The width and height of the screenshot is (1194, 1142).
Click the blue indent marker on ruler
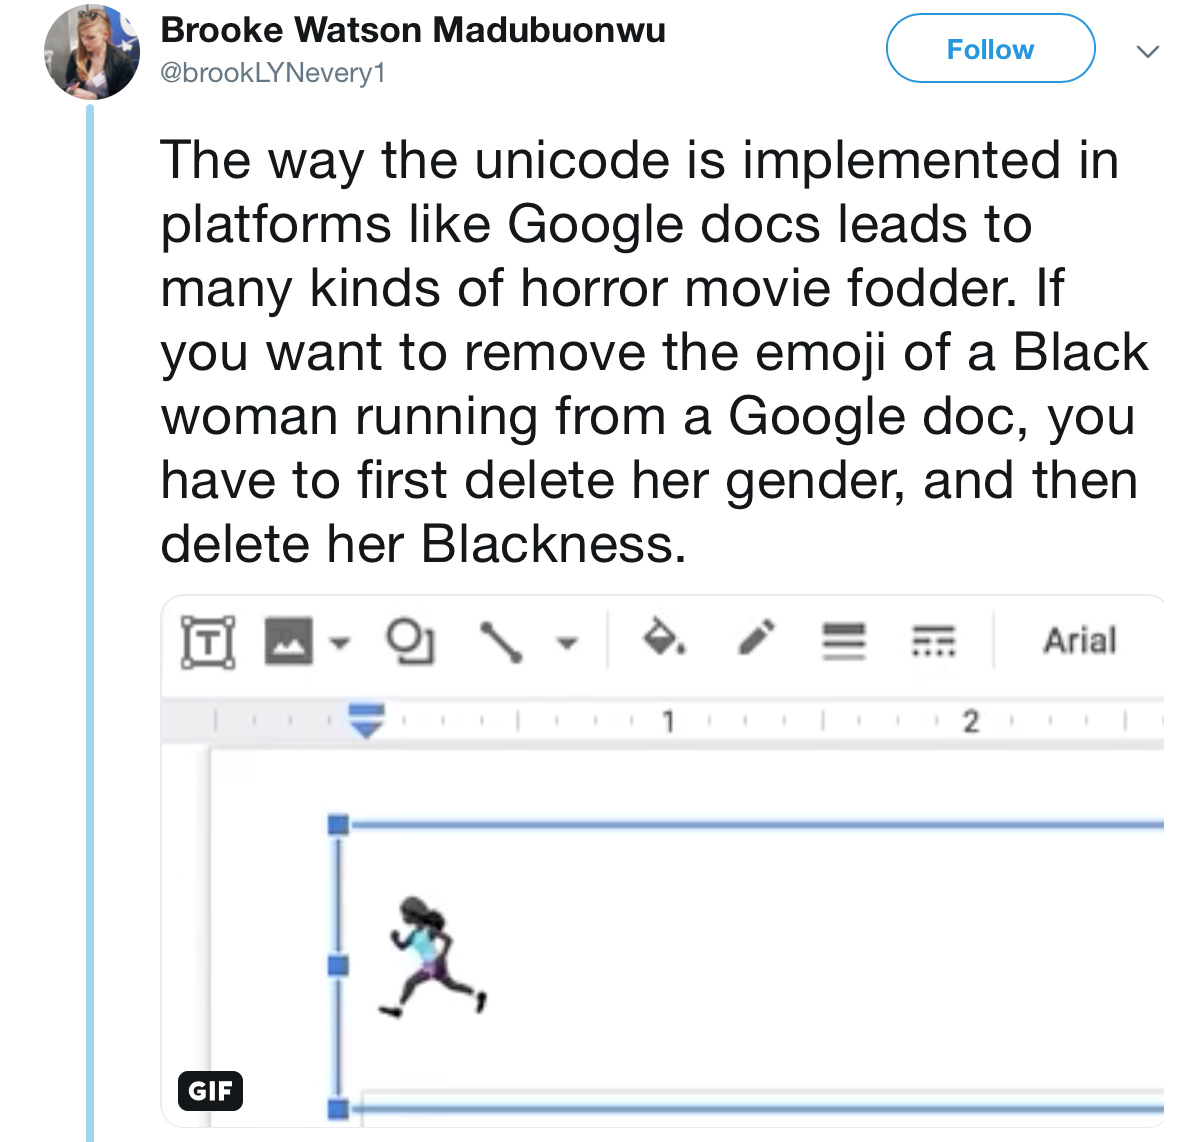(366, 720)
